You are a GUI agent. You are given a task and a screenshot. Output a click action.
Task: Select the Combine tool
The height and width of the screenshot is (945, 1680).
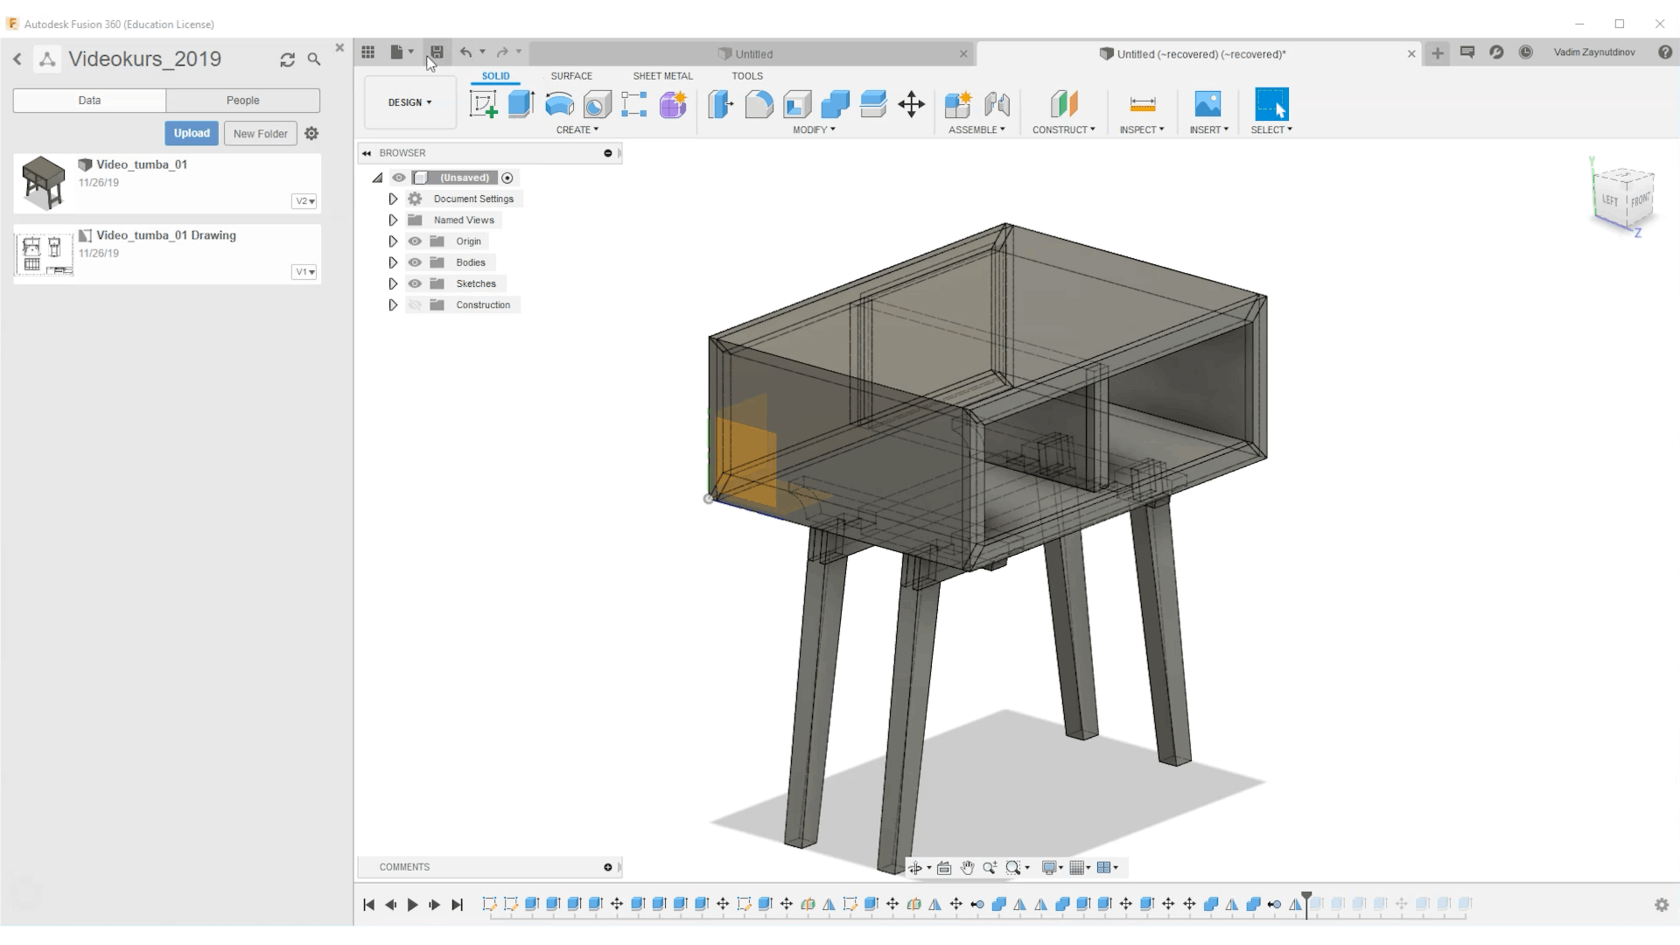click(835, 104)
